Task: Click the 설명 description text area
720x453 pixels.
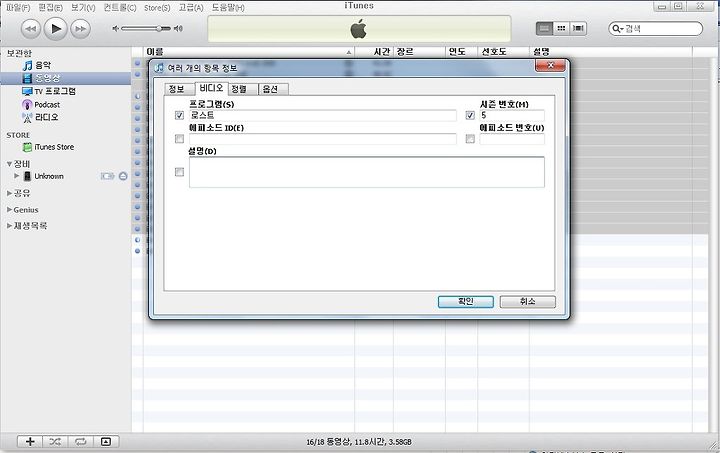Action: point(367,172)
